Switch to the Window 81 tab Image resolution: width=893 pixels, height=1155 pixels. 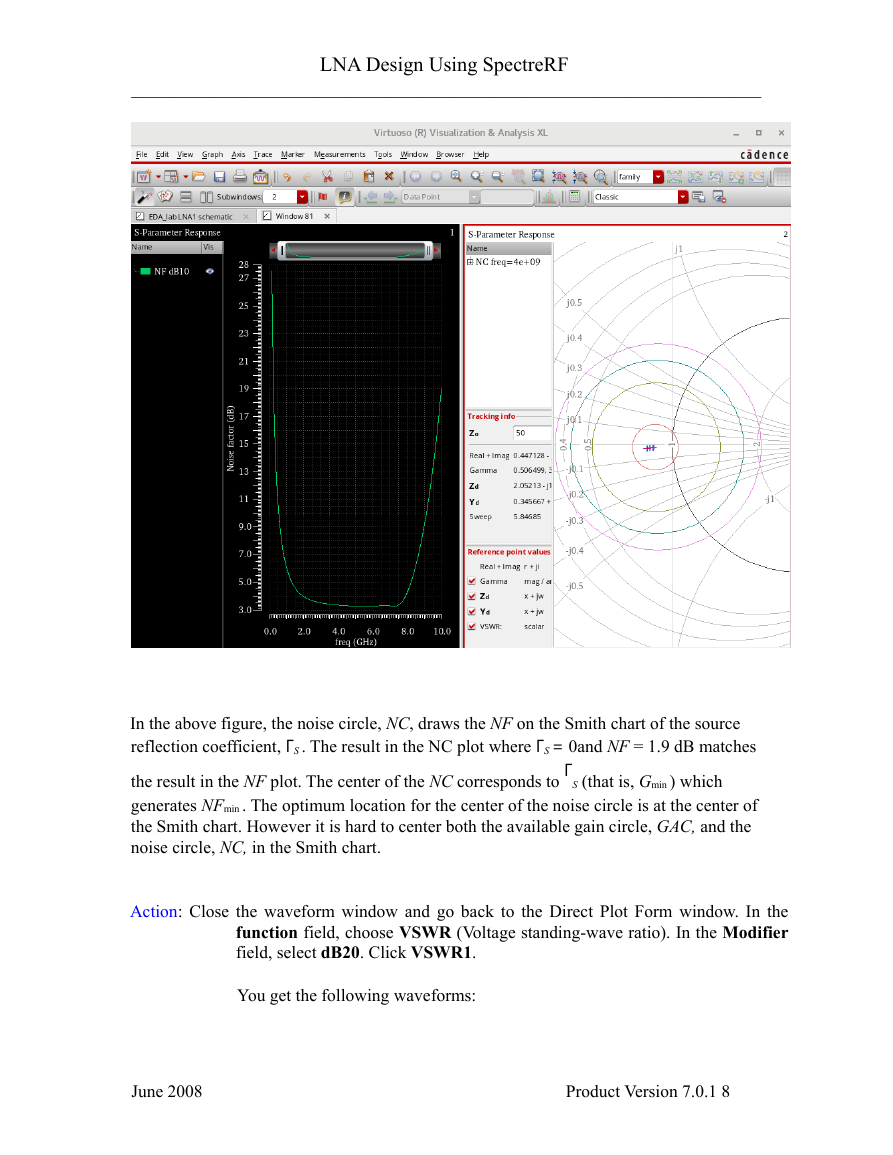click(x=294, y=217)
